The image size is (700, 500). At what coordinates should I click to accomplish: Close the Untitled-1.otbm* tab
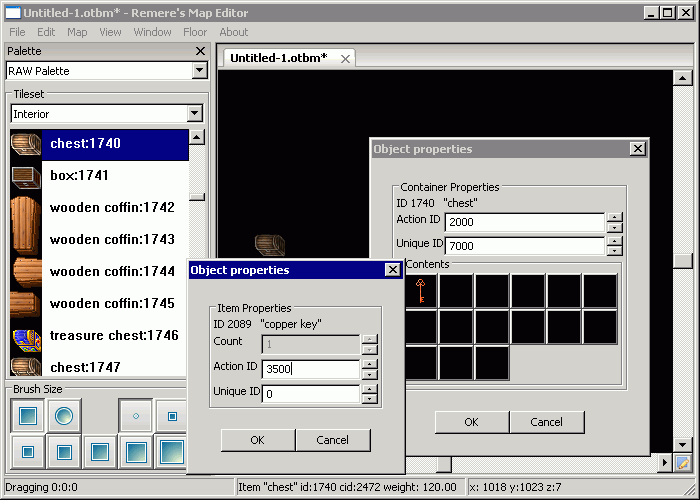(x=345, y=59)
